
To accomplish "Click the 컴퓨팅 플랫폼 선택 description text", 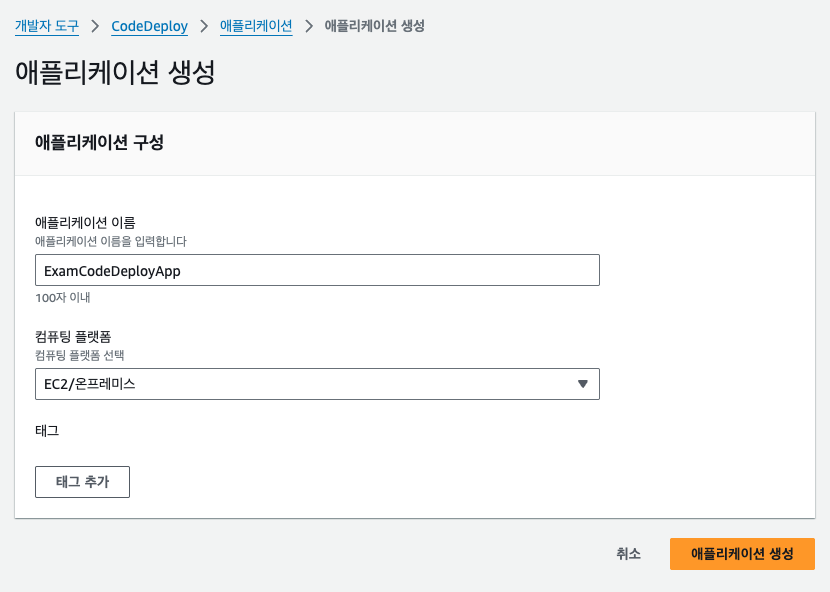I will [81, 355].
